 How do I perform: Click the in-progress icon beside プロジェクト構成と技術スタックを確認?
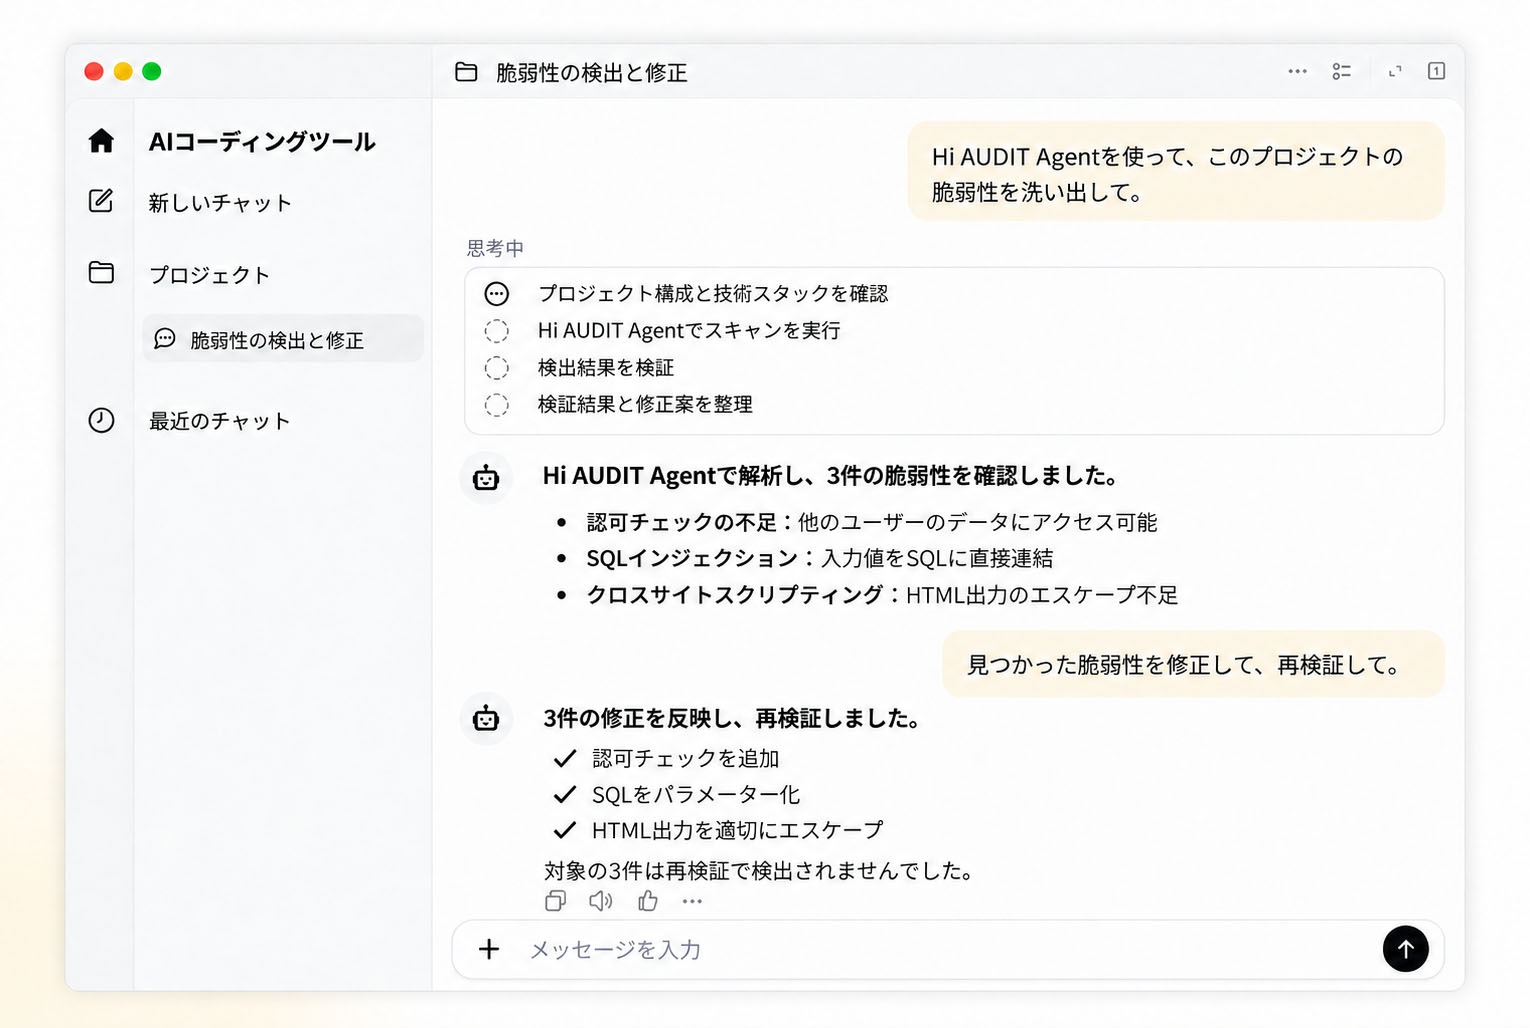(497, 294)
